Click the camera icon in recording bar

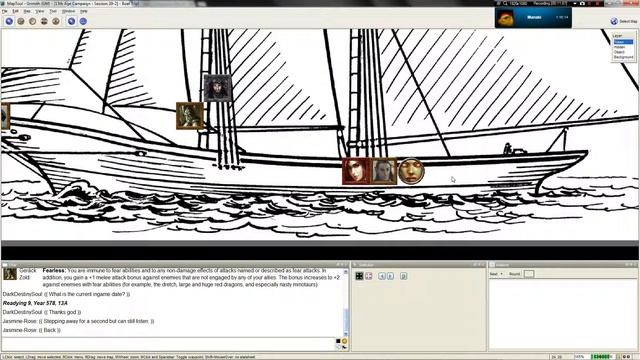tap(582, 3)
